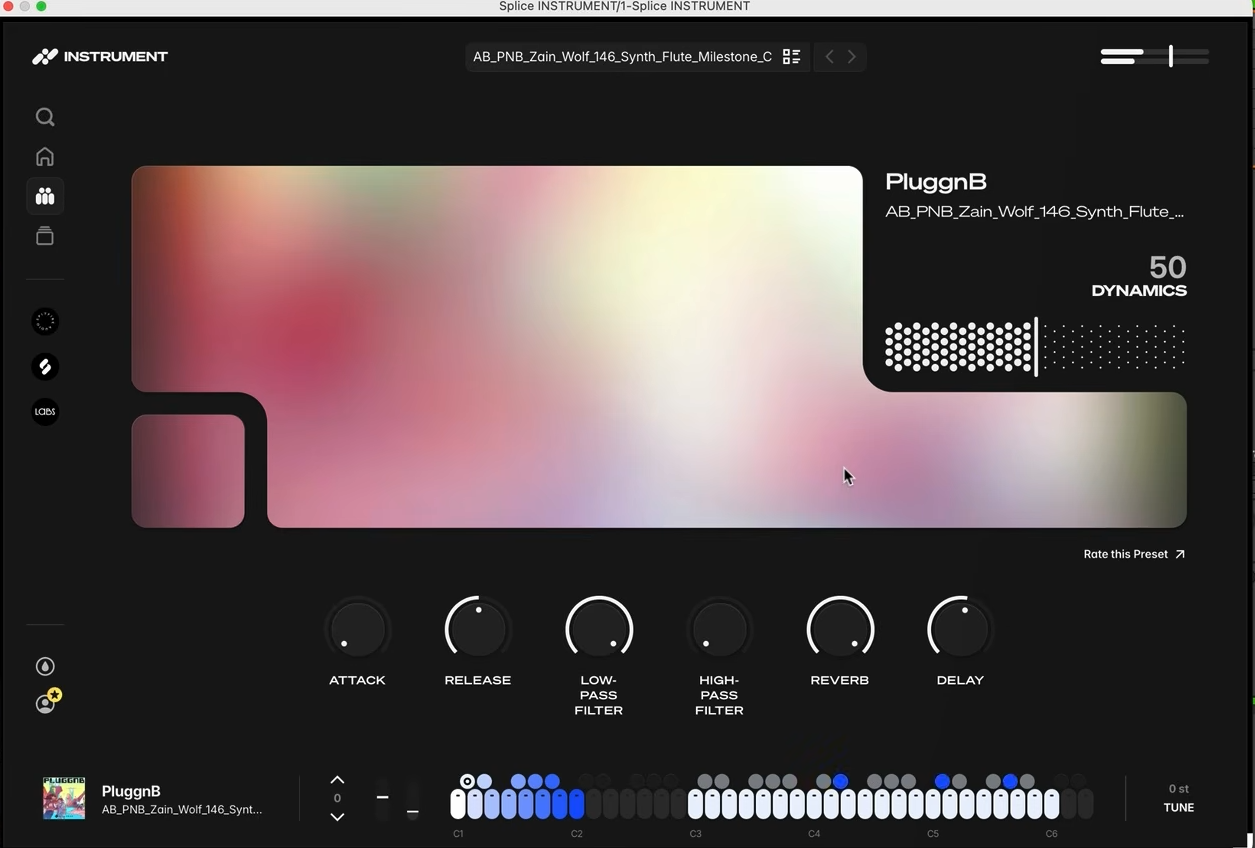
Task: Click the PluggnB album art thumbnail
Action: pos(64,799)
